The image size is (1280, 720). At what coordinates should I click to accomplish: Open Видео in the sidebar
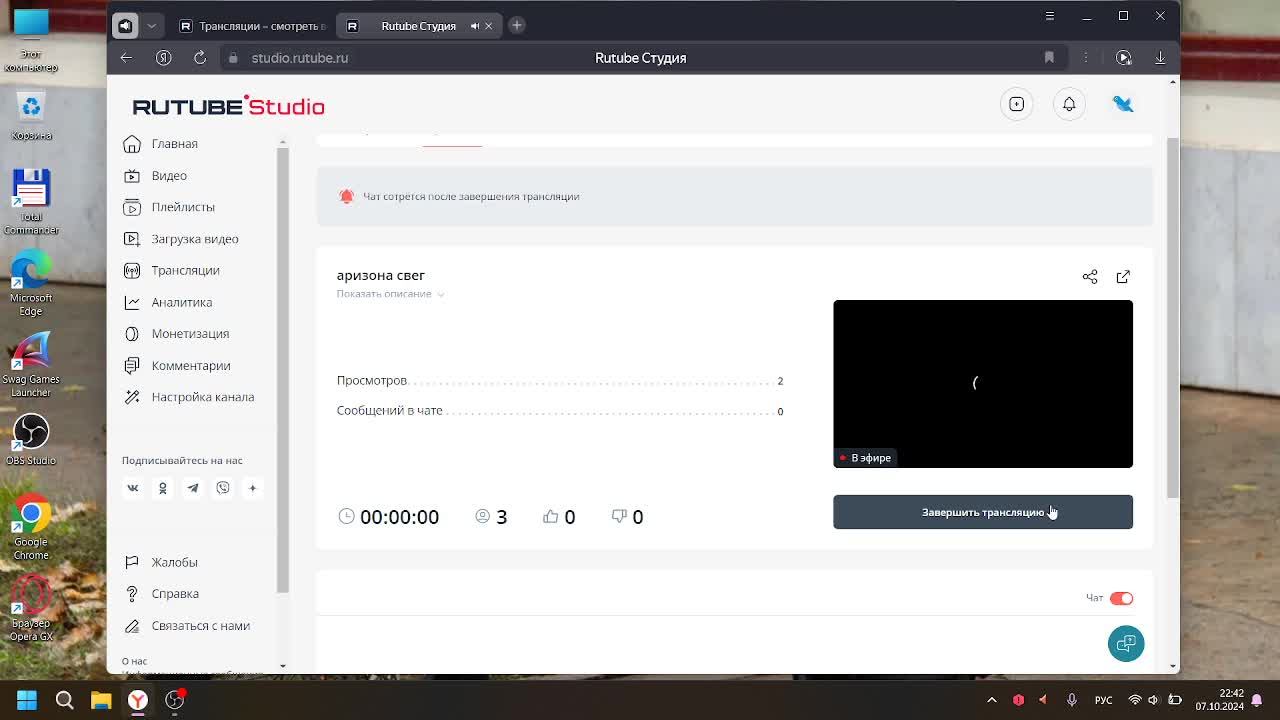point(169,176)
